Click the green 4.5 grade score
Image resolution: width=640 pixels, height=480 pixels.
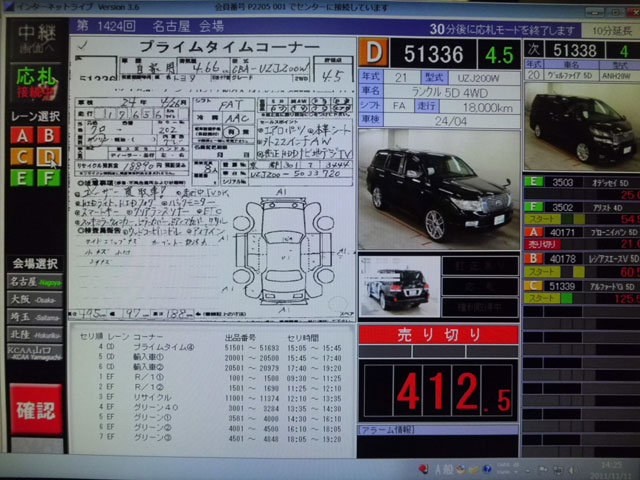point(499,54)
